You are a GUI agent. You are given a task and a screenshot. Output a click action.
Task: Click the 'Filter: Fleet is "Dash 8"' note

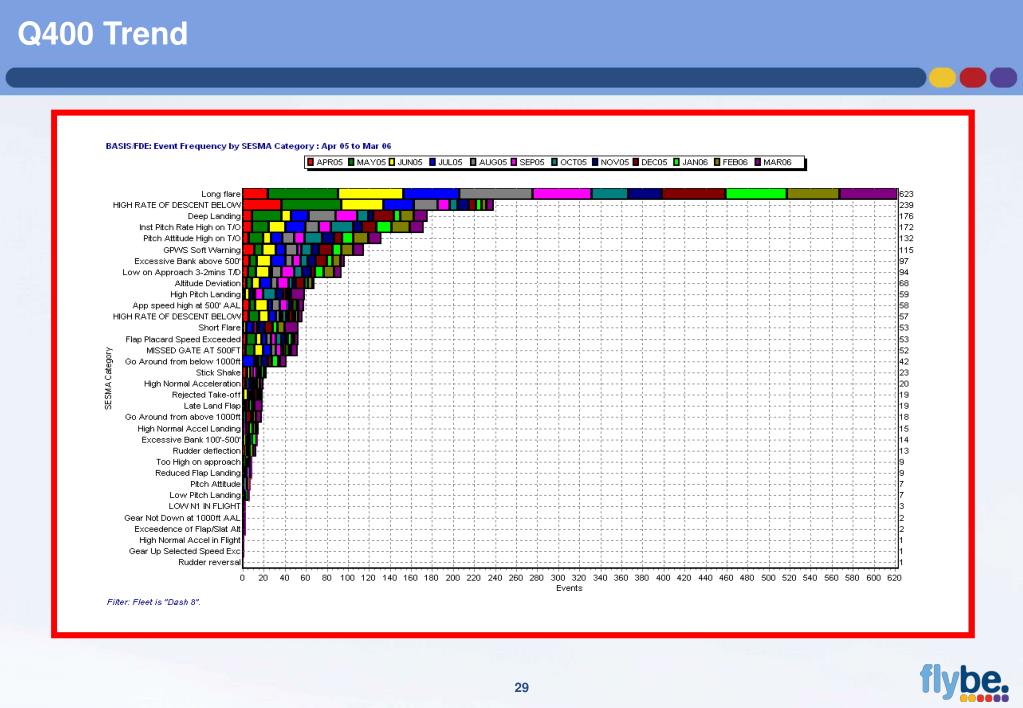pos(153,602)
